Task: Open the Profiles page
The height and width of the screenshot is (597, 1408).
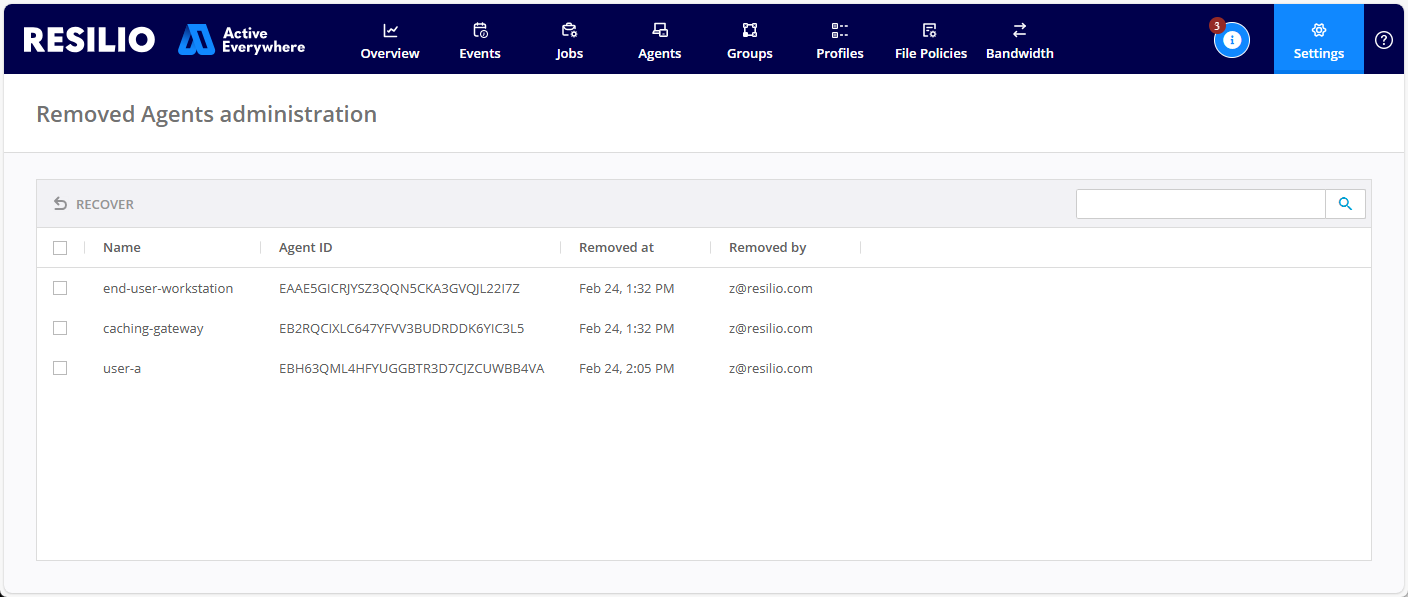Action: 839,41
